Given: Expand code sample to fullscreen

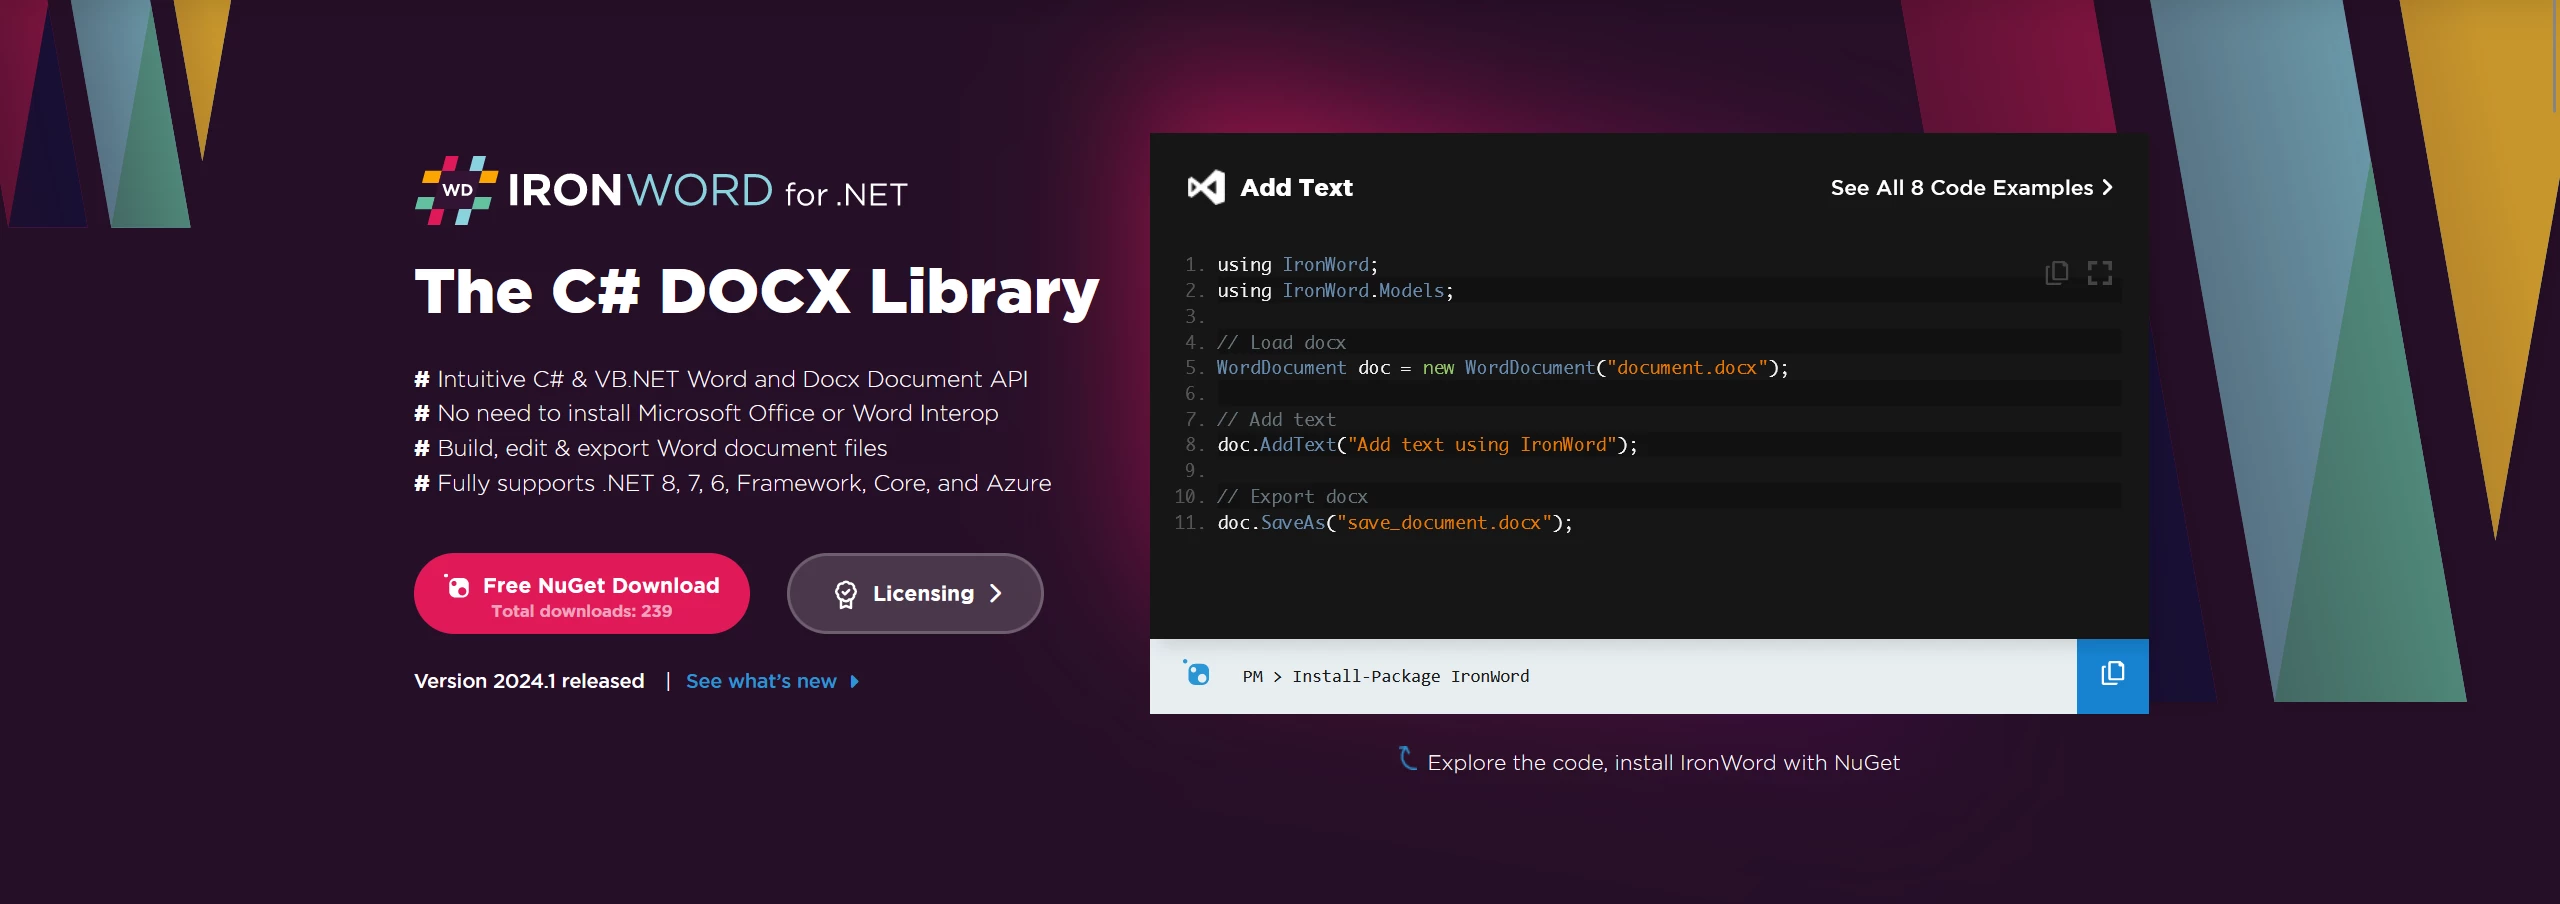Looking at the screenshot, I should tap(2100, 273).
